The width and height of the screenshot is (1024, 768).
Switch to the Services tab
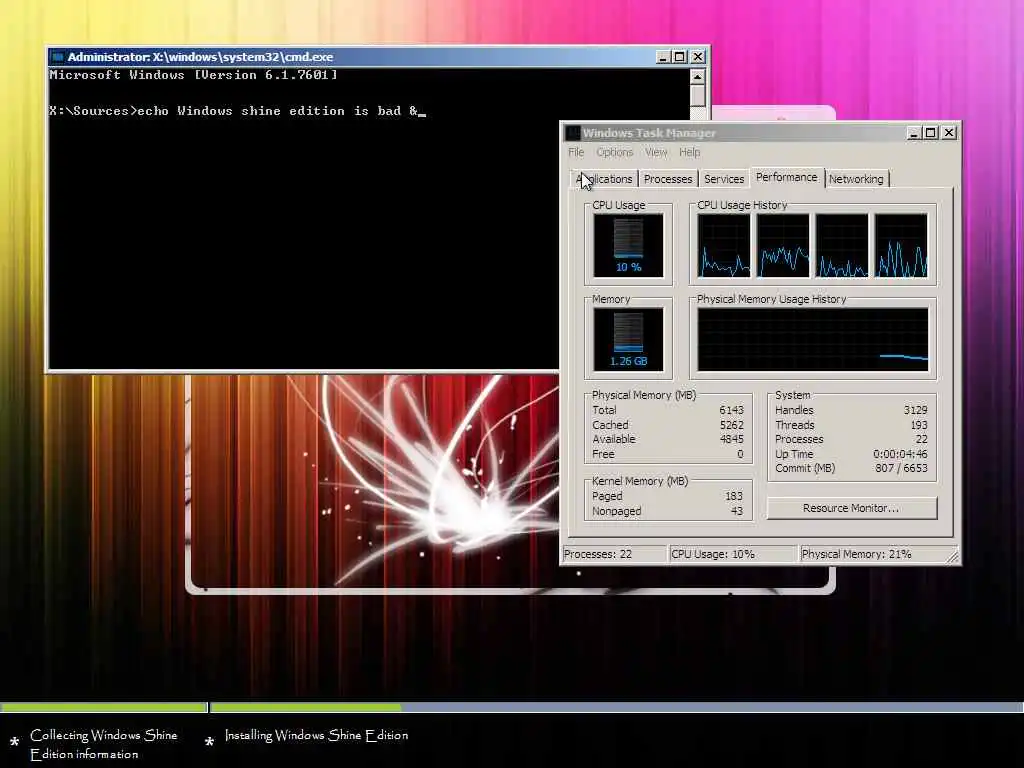tap(724, 179)
